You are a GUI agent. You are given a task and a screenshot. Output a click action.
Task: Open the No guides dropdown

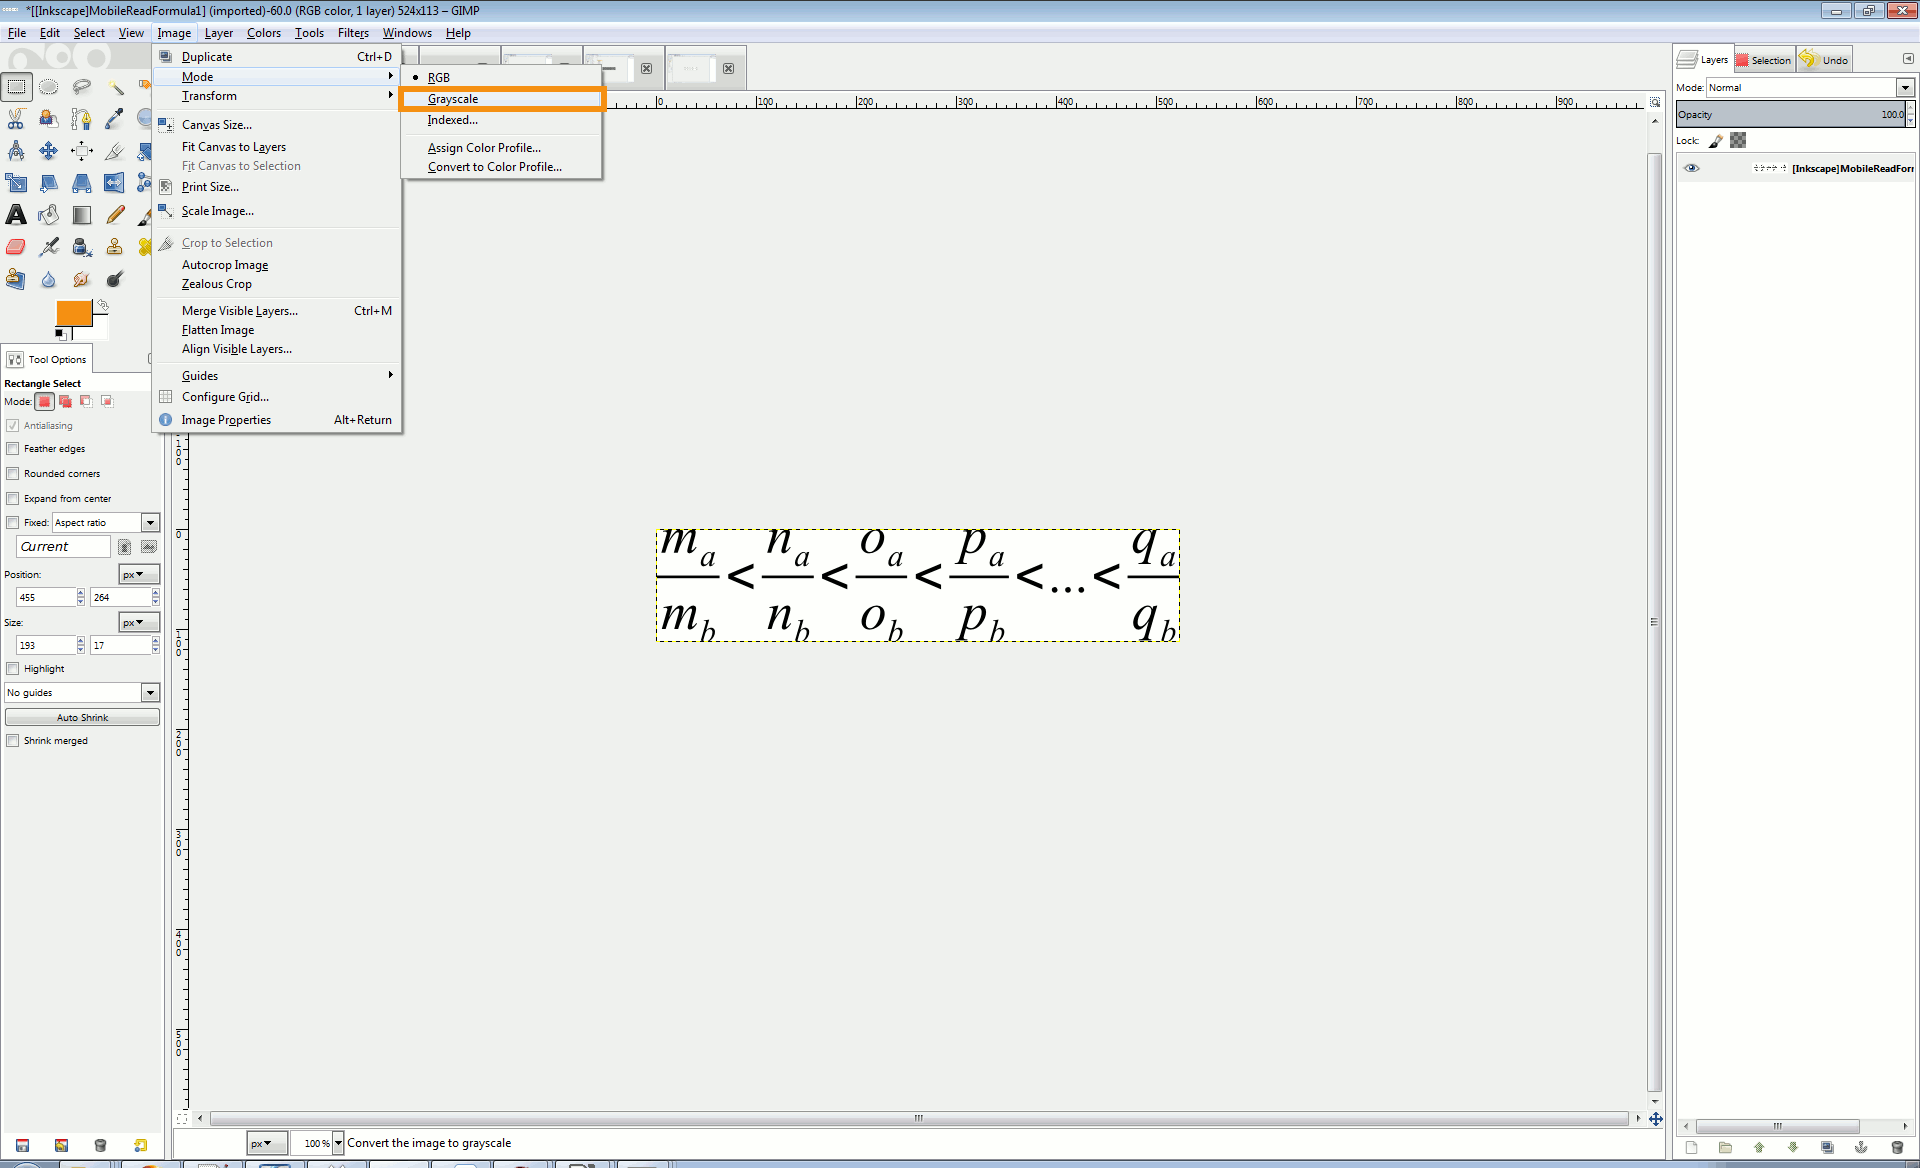(150, 693)
